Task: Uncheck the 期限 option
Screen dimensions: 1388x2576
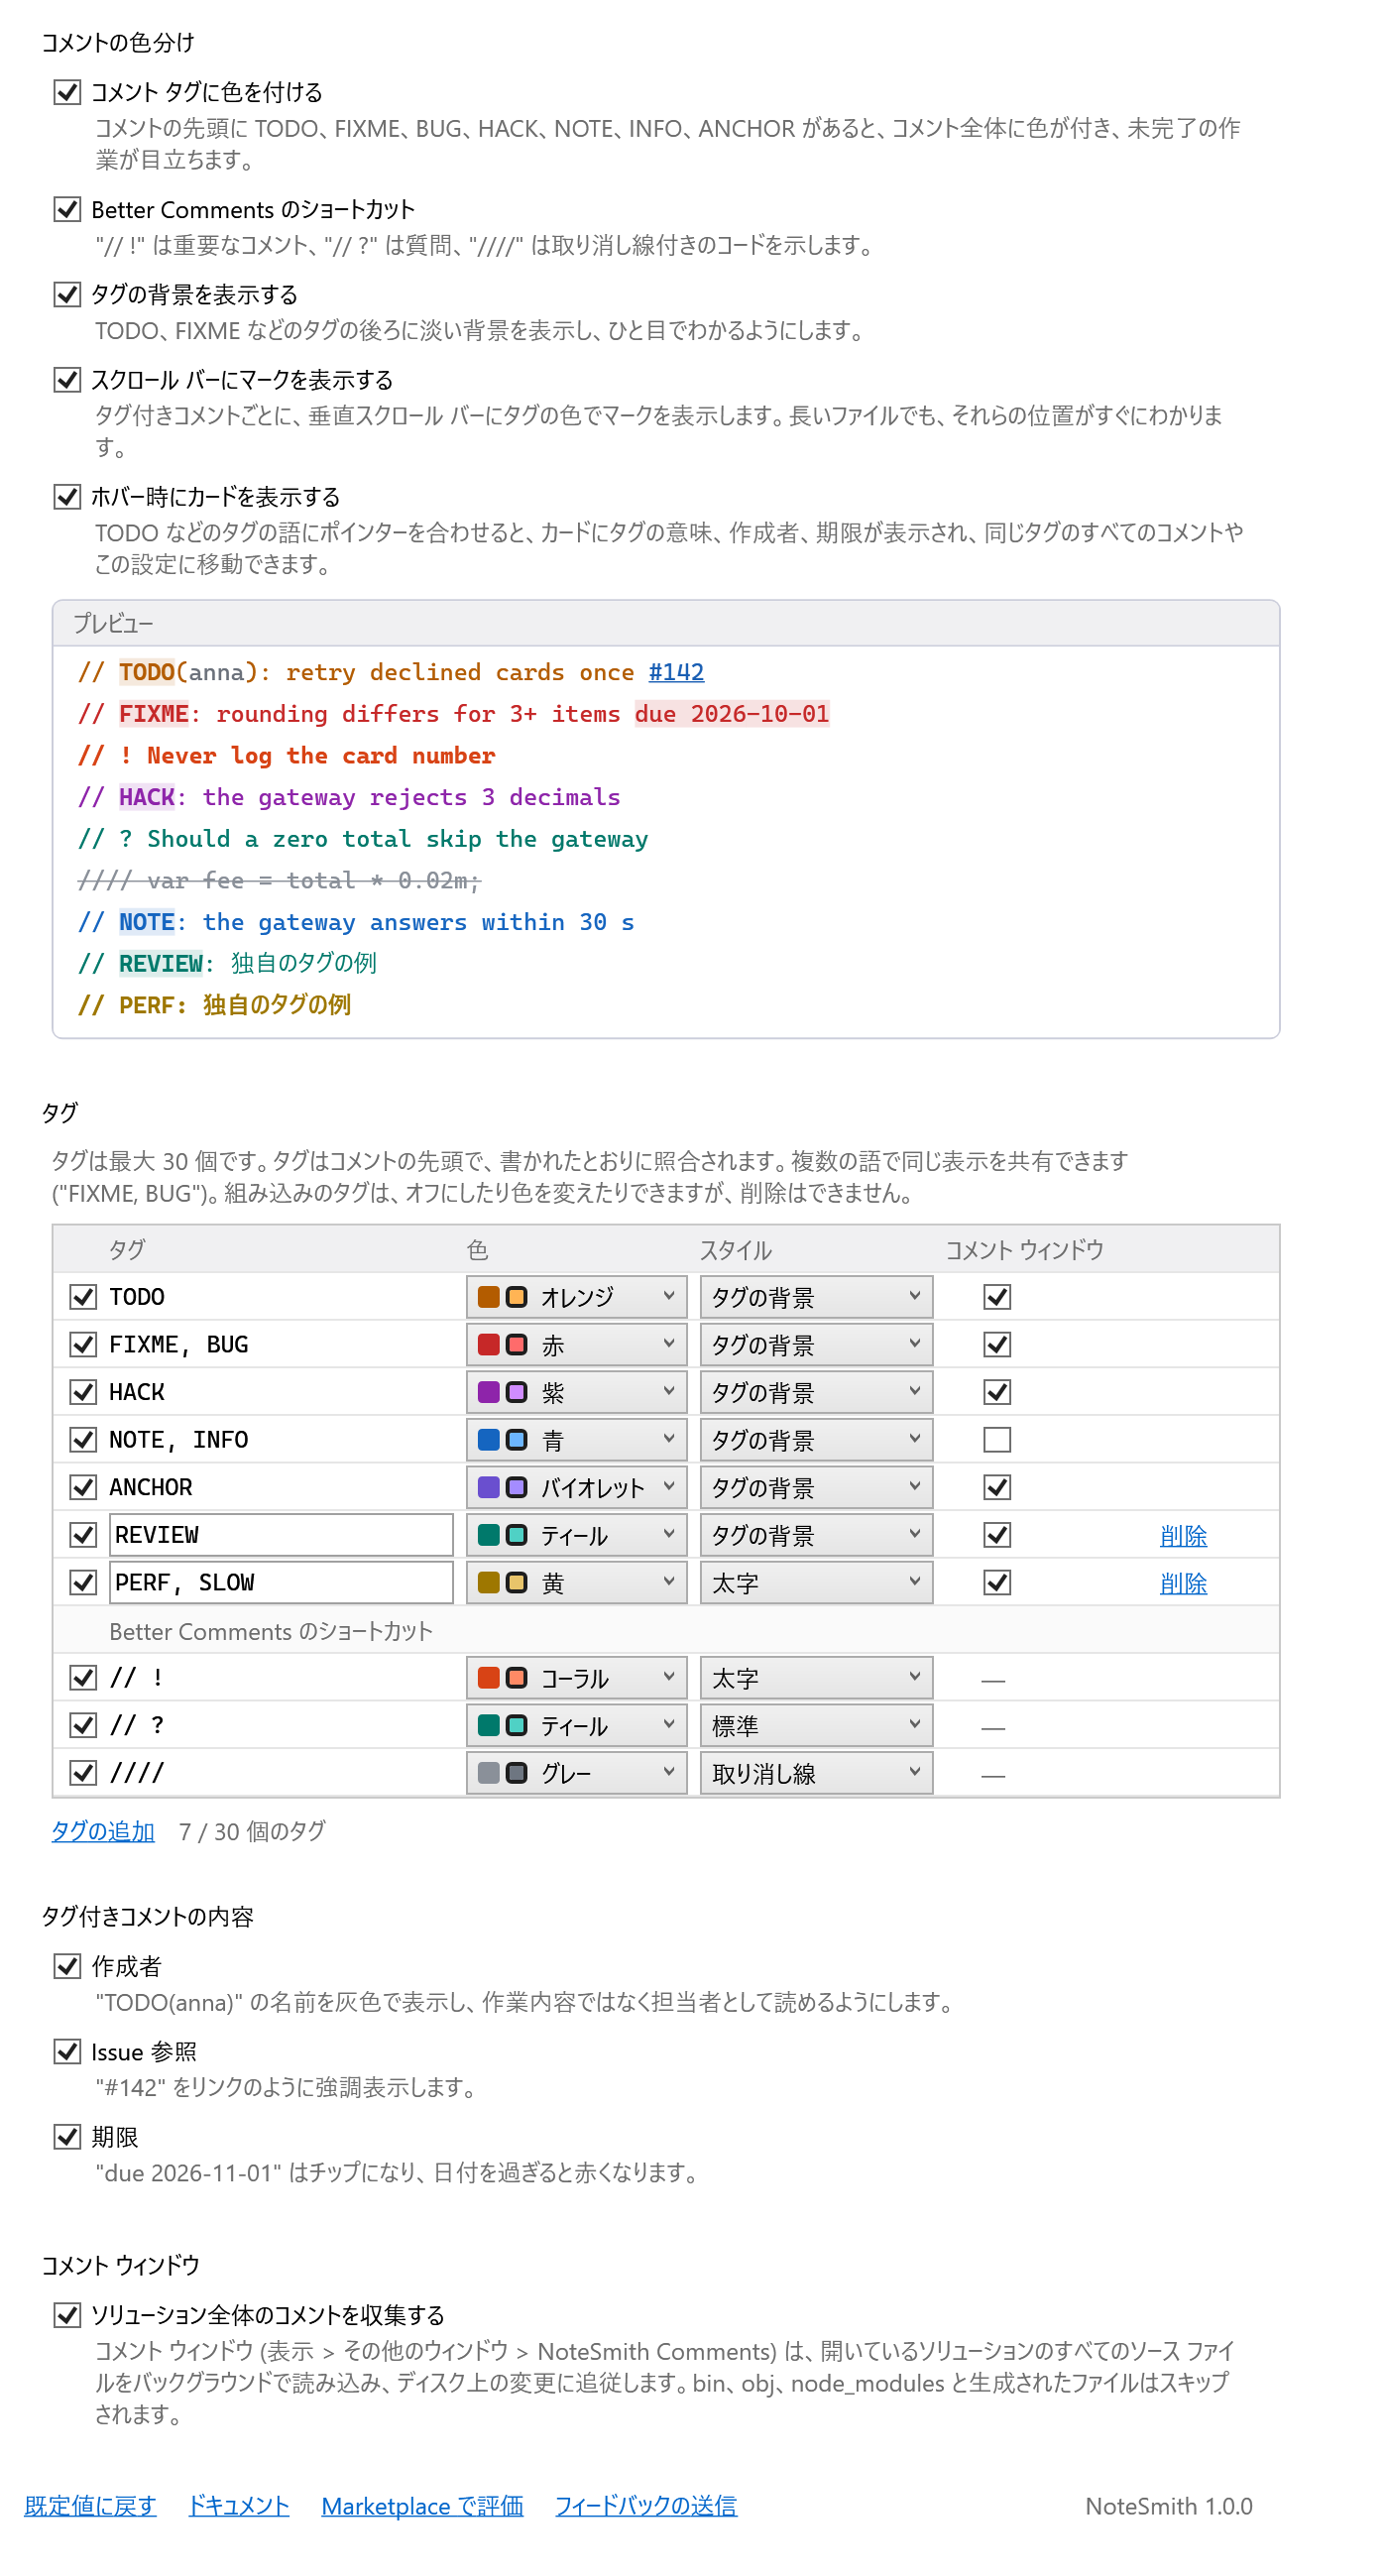Action: click(67, 2137)
